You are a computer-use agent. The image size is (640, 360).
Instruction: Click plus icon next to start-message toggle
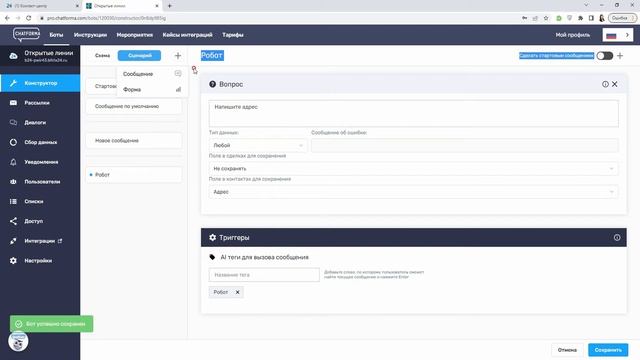pos(620,56)
